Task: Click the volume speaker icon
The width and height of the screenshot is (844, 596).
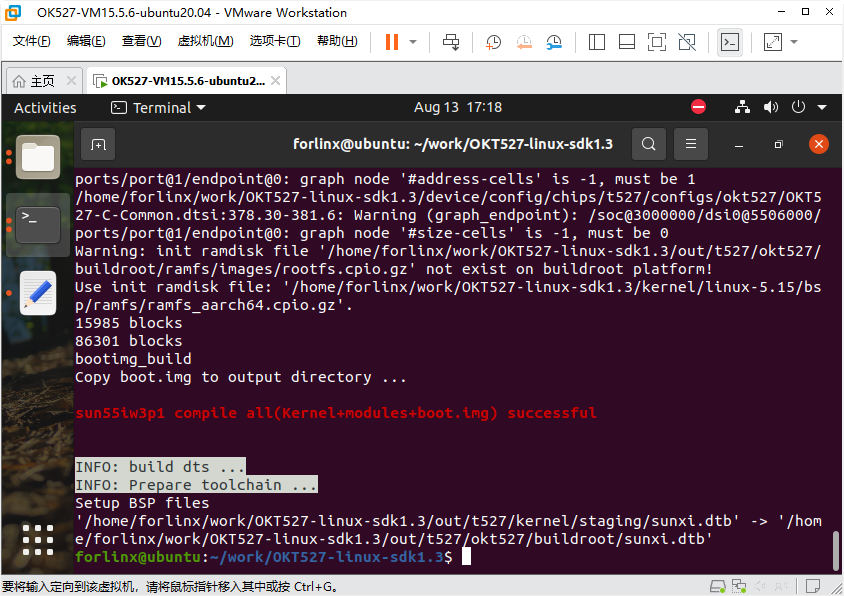Action: tap(771, 107)
